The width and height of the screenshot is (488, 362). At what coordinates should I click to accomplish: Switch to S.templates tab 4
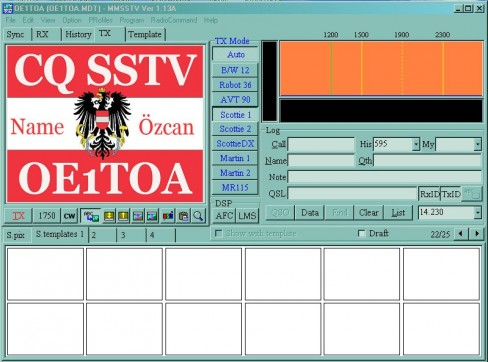[160, 235]
